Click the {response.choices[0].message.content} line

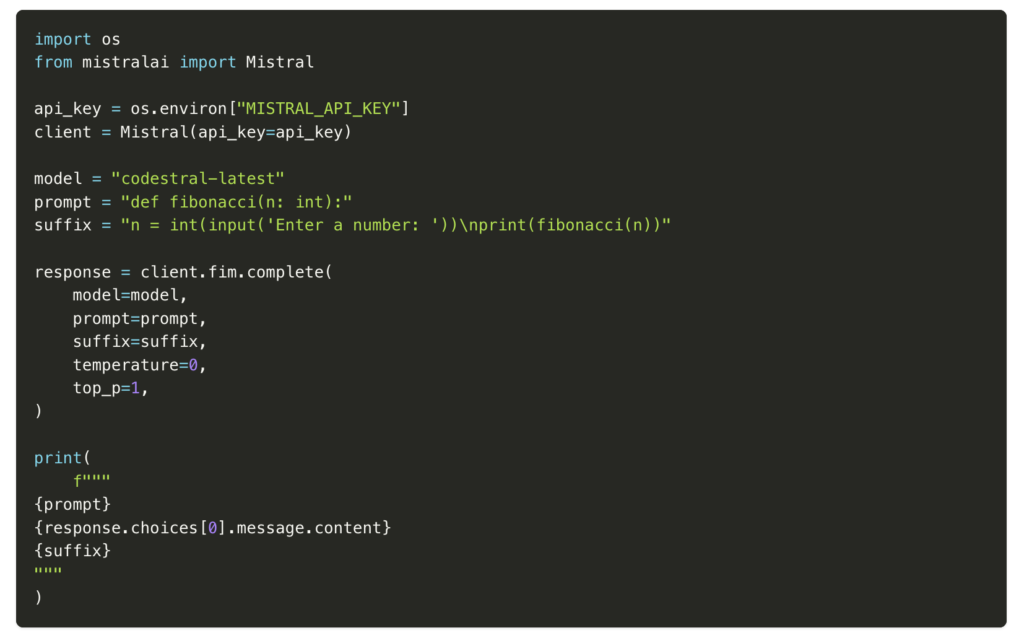pyautogui.click(x=212, y=527)
